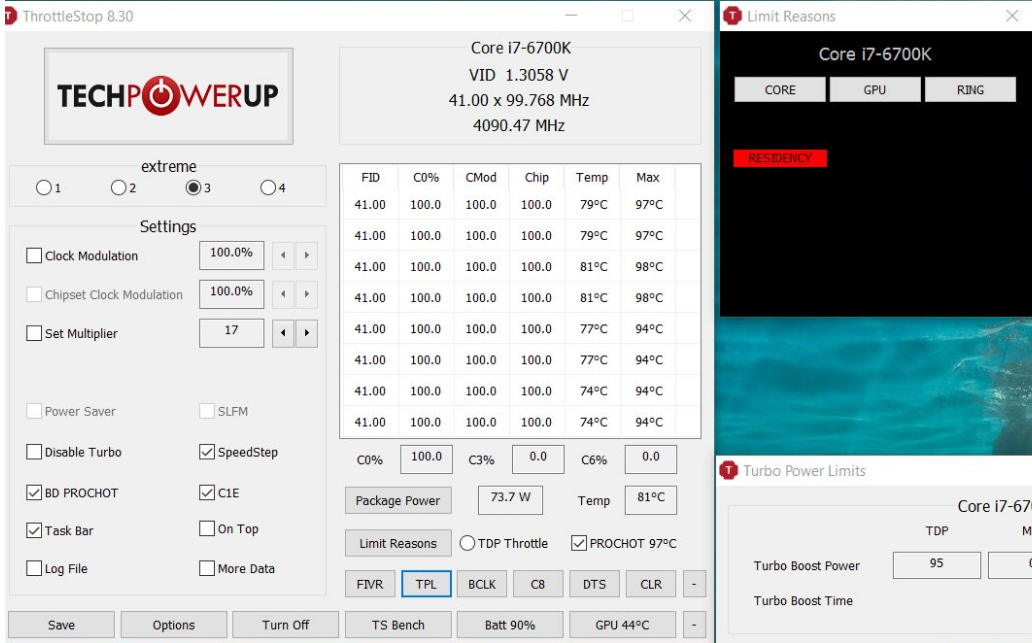The height and width of the screenshot is (643, 1032).
Task: Click the BCLK button
Action: tap(482, 584)
